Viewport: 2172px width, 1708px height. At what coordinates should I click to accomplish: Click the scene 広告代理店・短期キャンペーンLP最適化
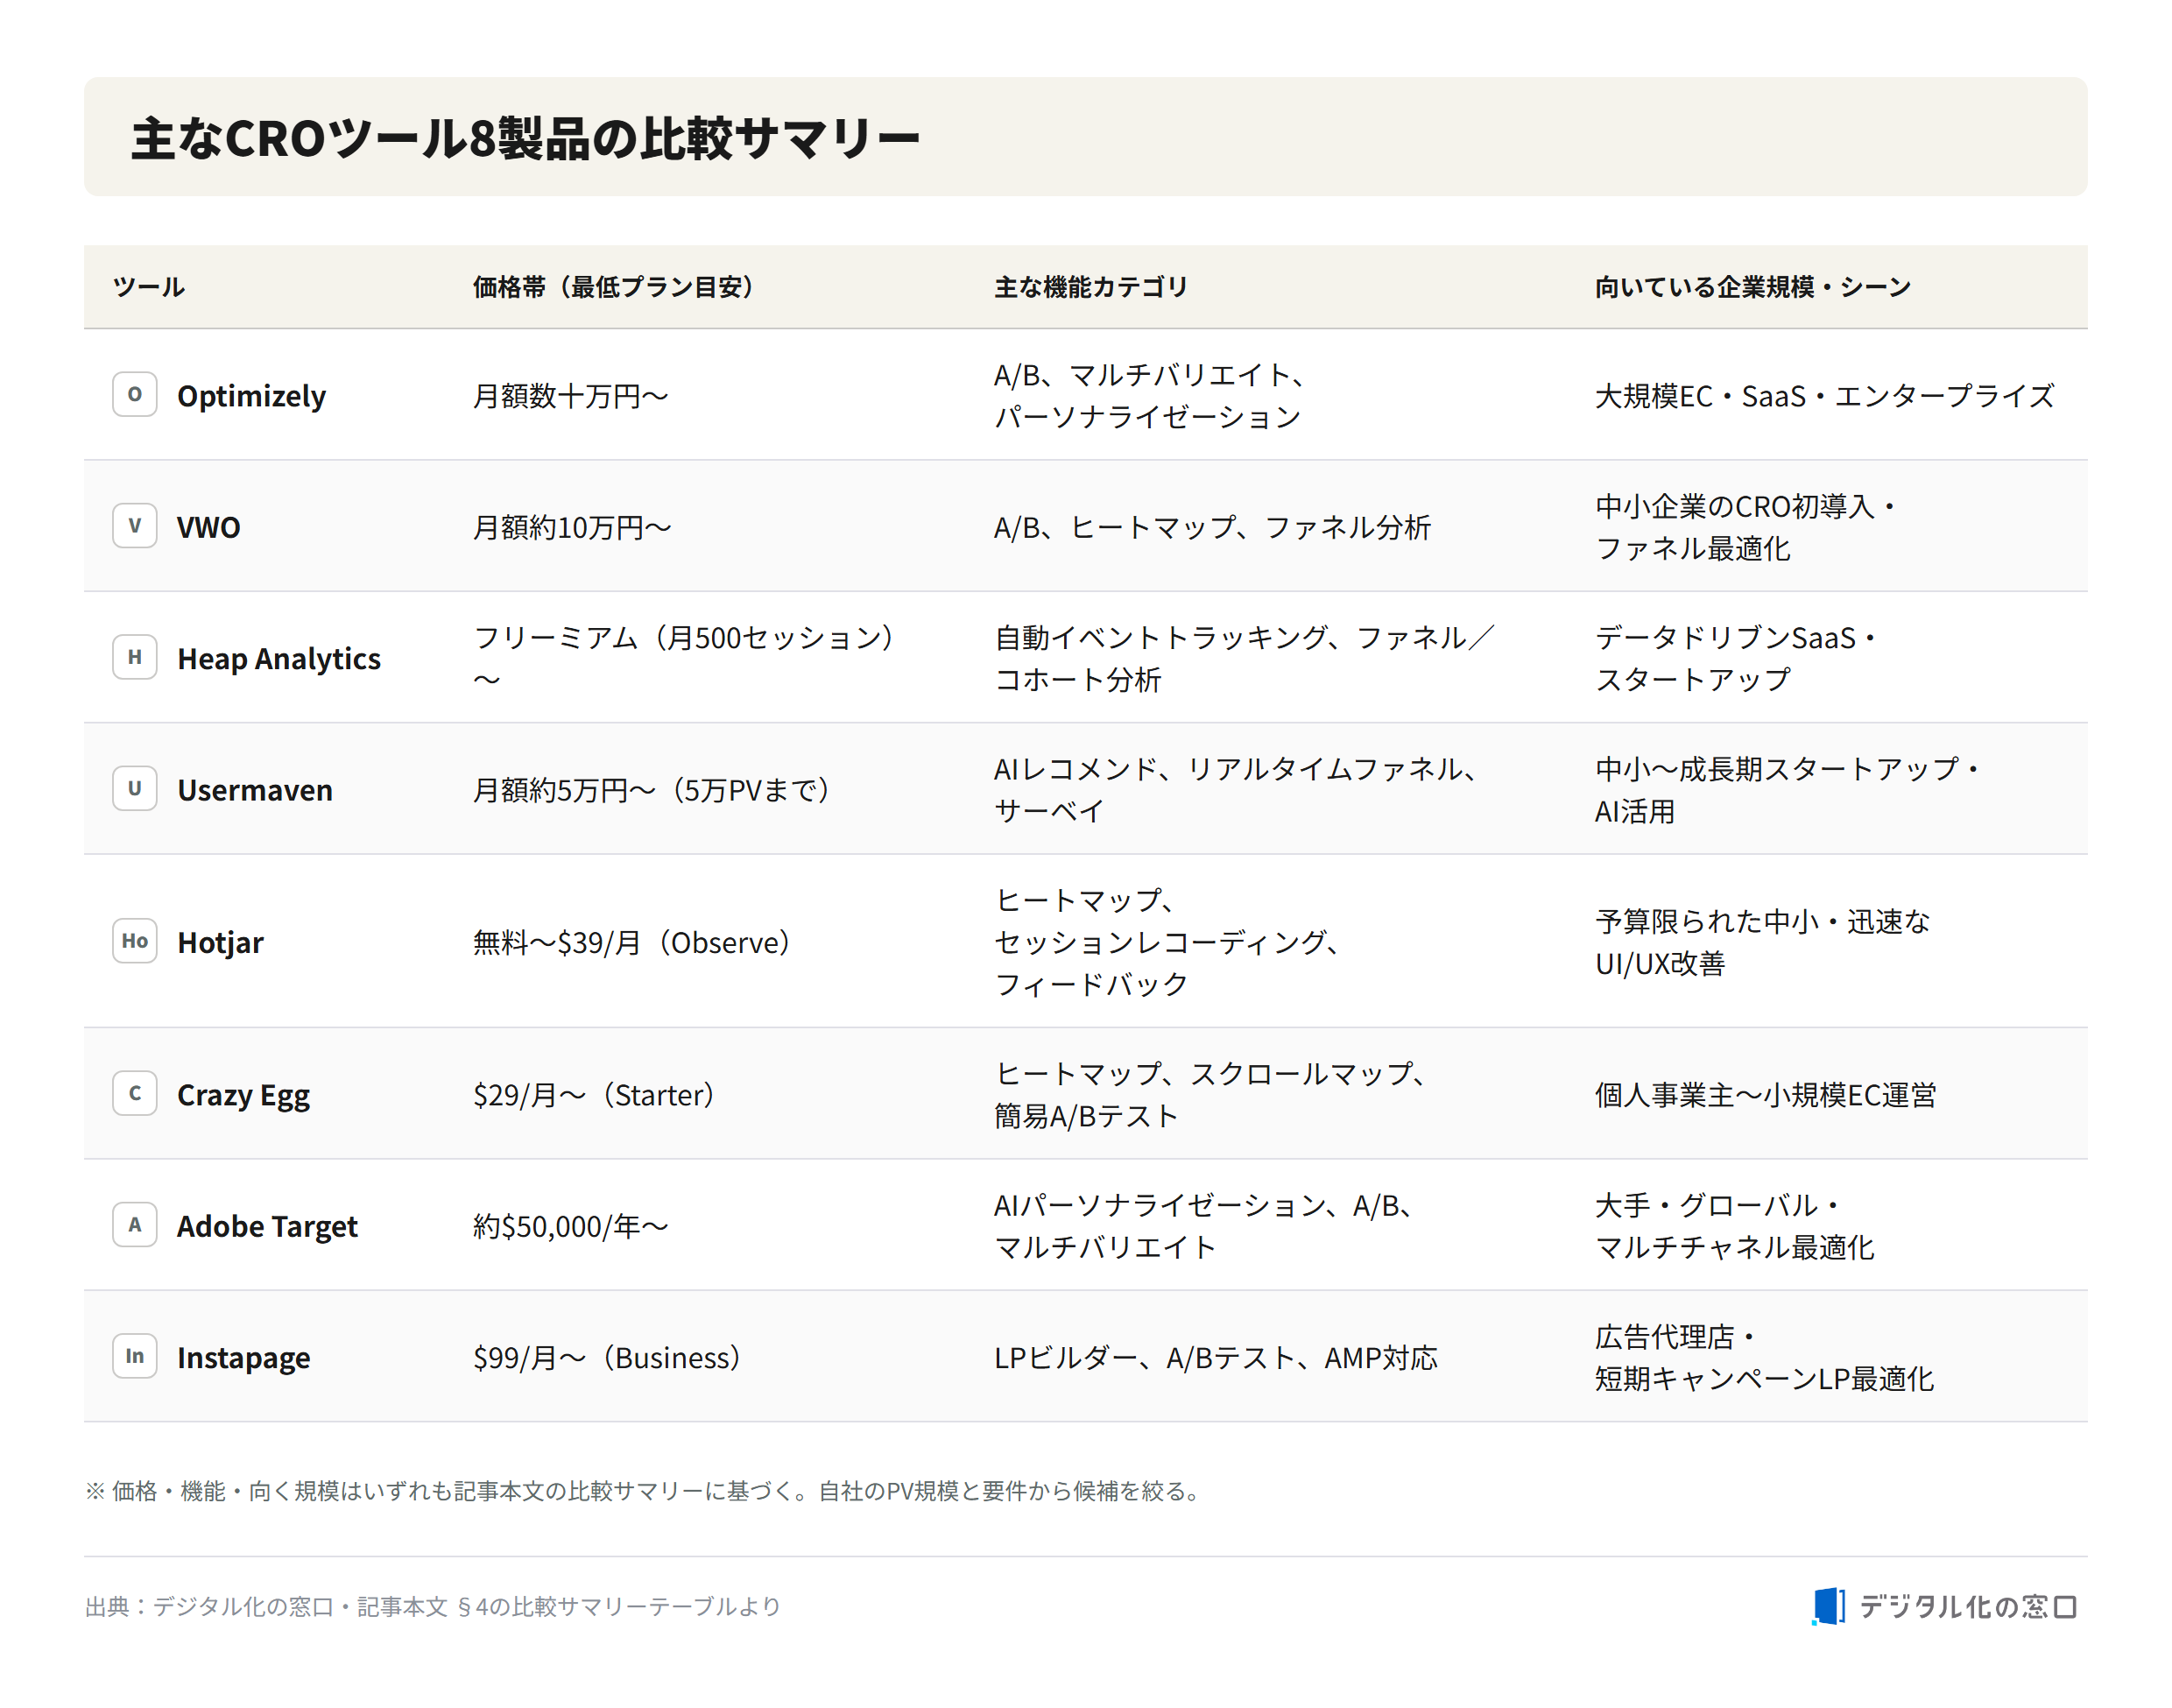point(1765,1357)
